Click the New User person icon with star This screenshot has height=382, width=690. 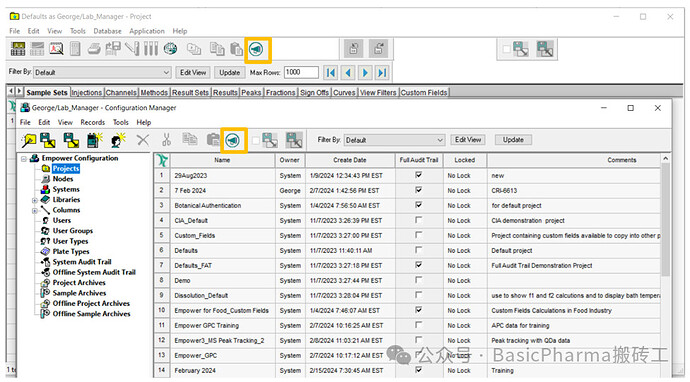point(118,140)
